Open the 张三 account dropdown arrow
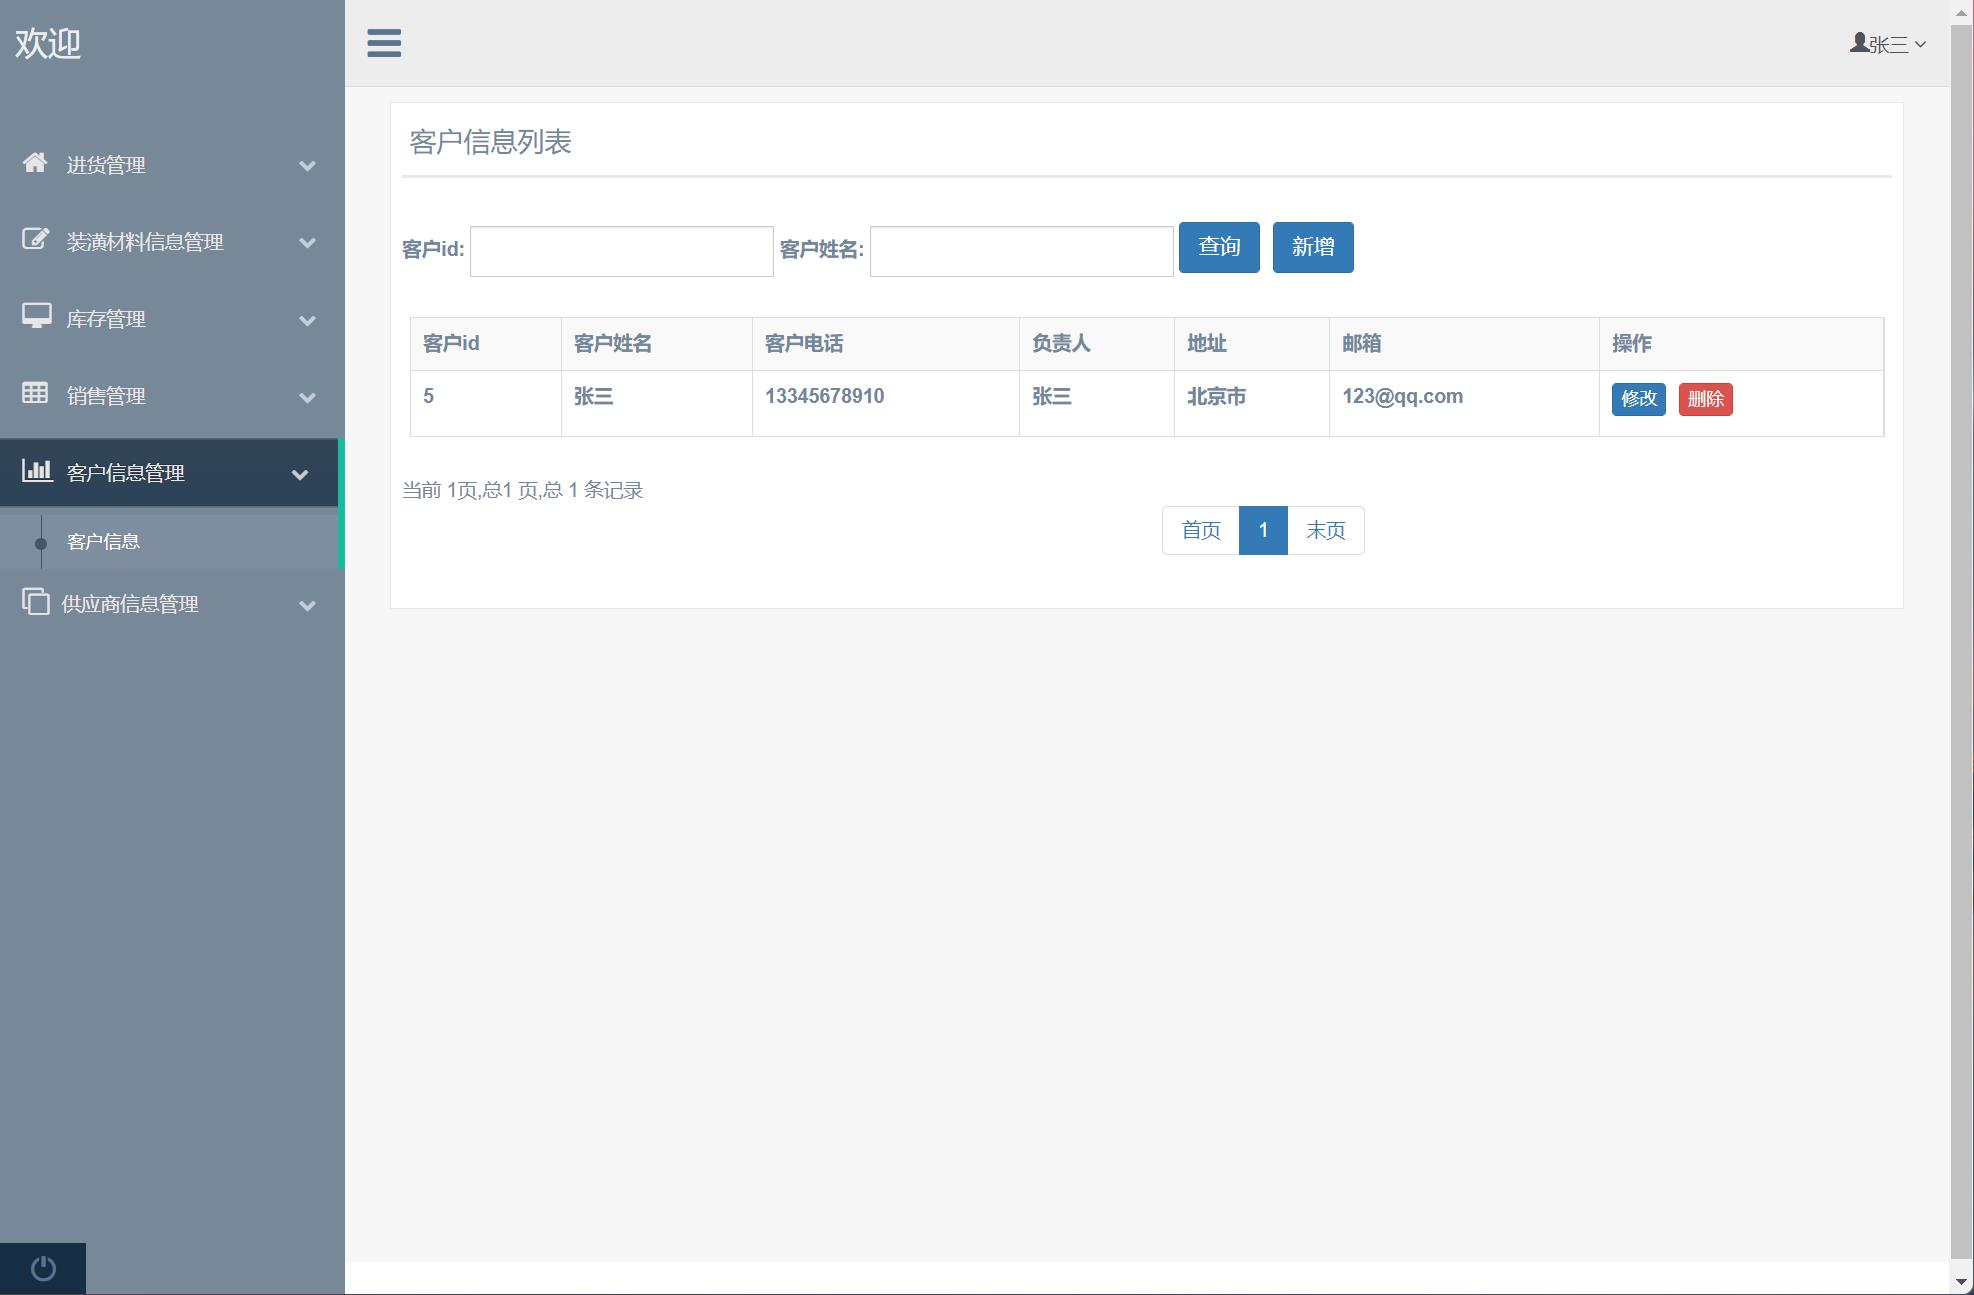The width and height of the screenshot is (1974, 1295). (x=1922, y=44)
